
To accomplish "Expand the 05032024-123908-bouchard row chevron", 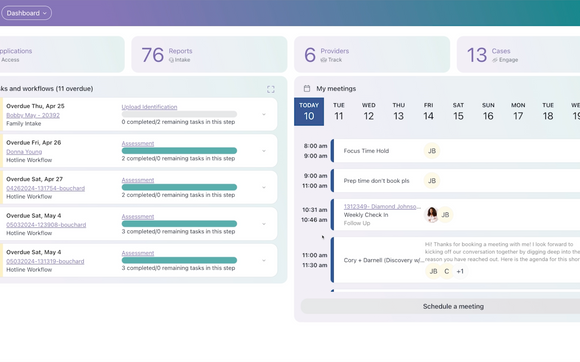I will click(x=264, y=224).
